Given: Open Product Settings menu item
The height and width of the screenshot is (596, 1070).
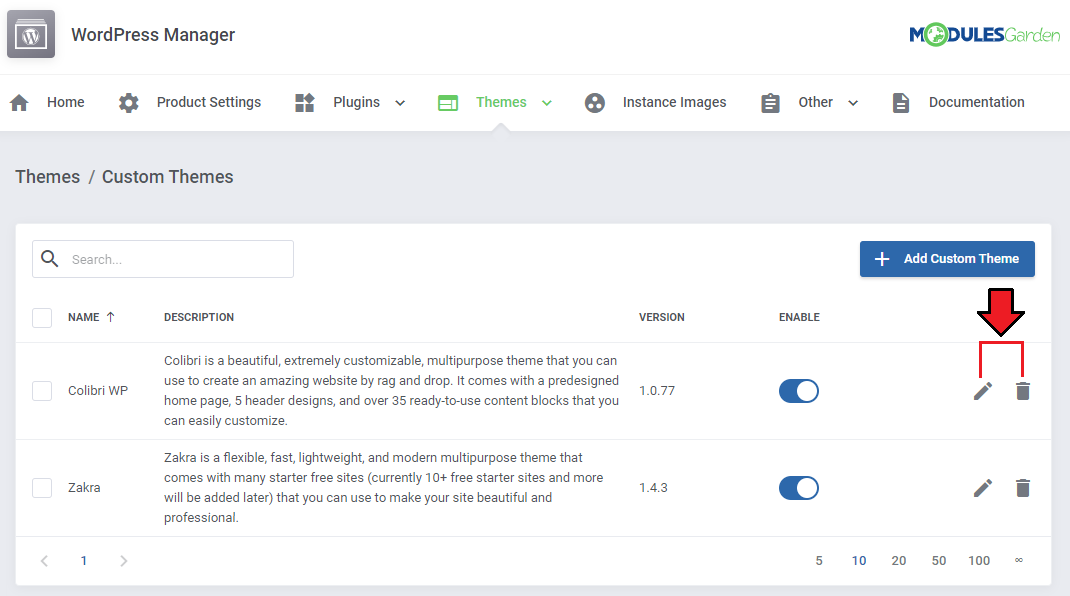Looking at the screenshot, I should point(209,102).
